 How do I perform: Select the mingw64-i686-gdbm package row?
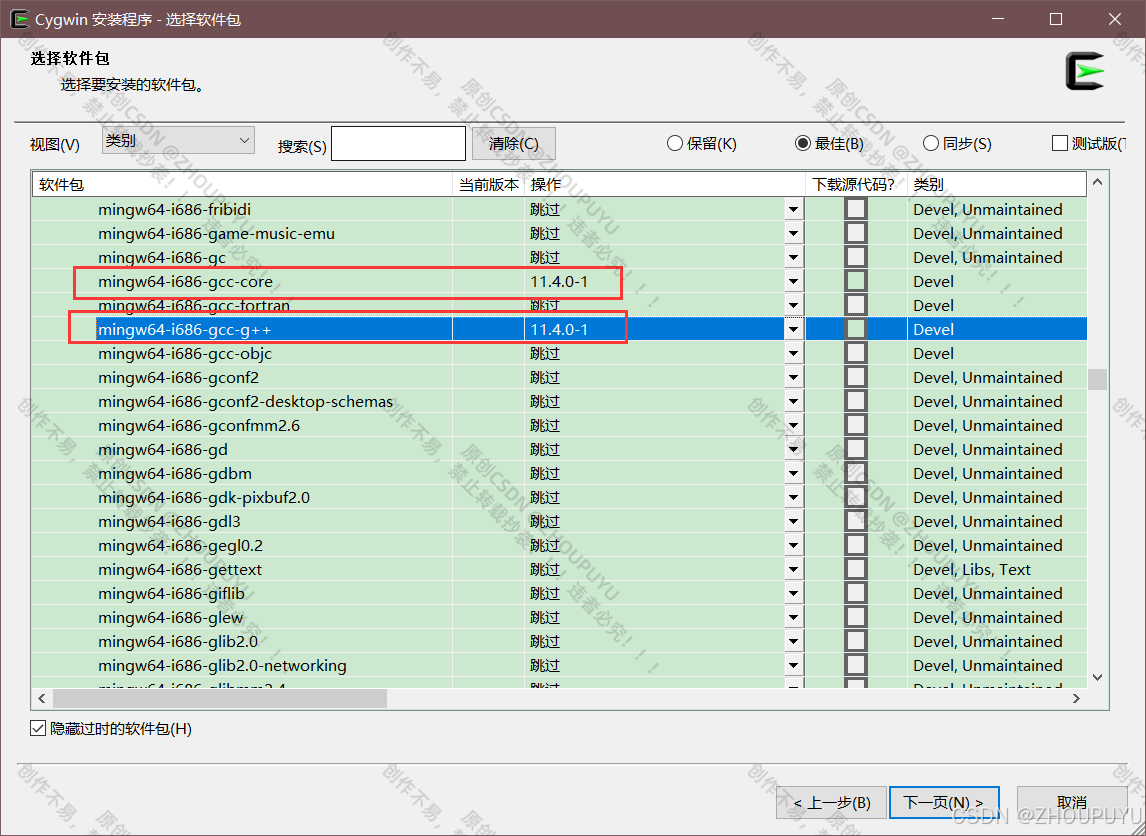(559, 474)
